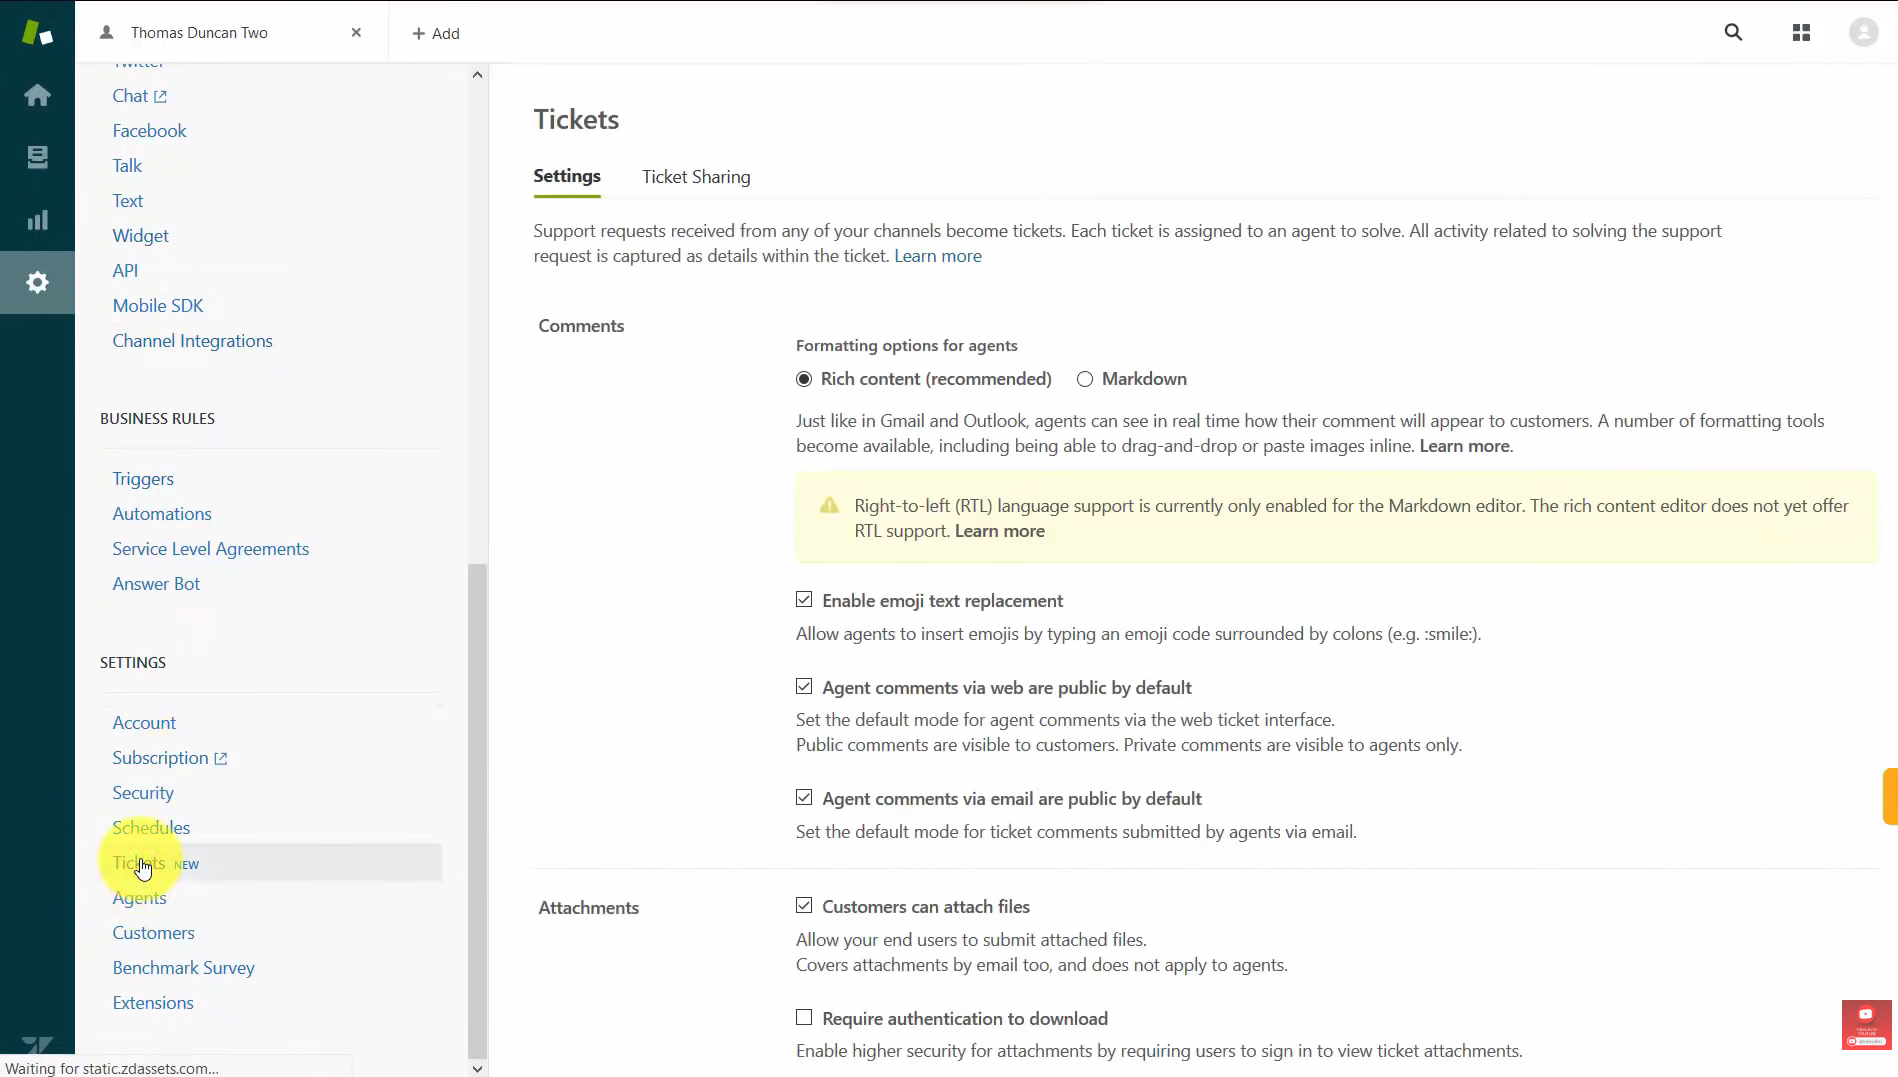
Task: Click Learn more after ticket description
Action: point(938,256)
